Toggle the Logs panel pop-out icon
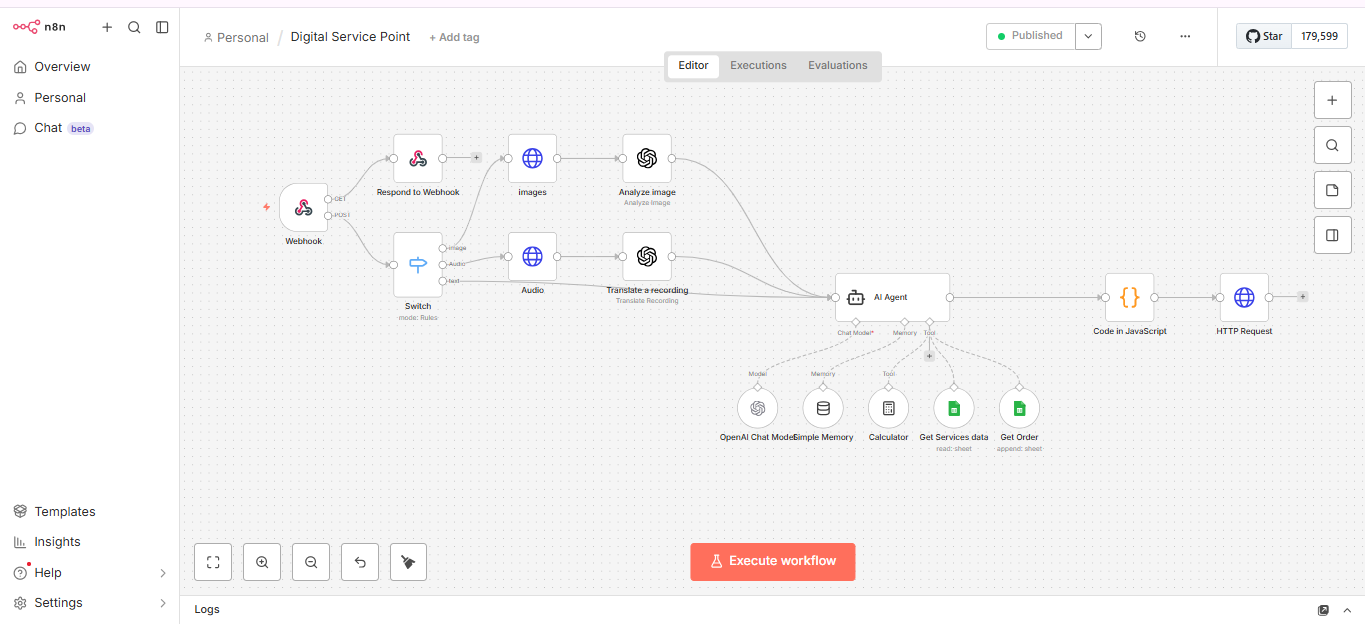Viewport: 1365px width, 624px height. tap(1323, 610)
